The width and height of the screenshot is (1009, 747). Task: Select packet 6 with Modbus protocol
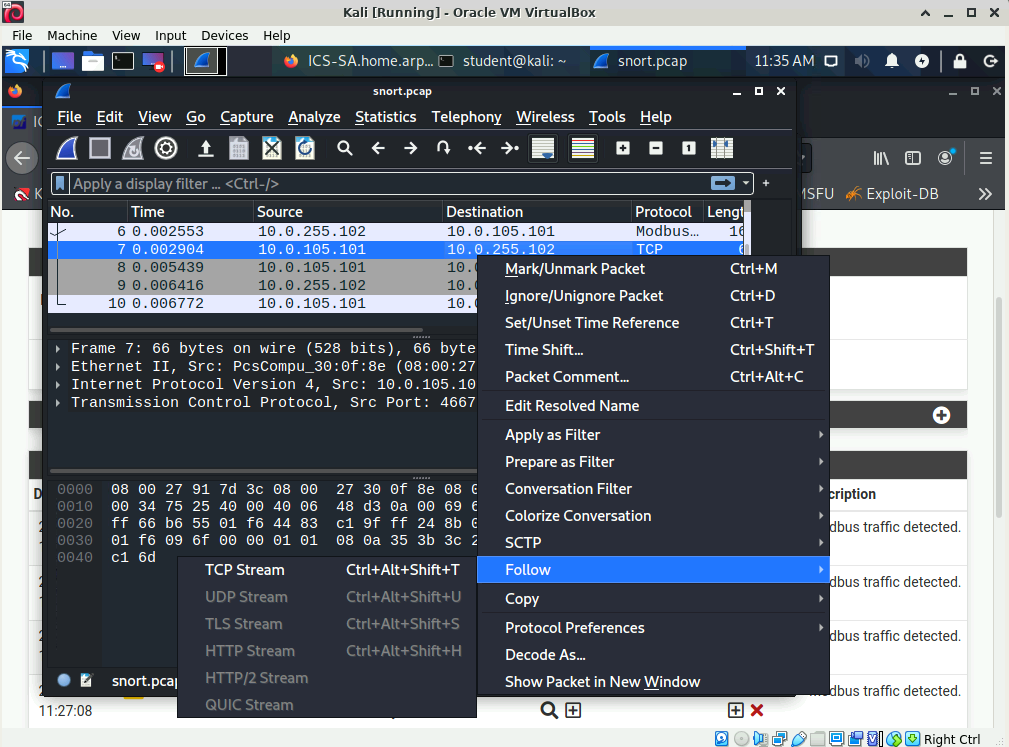[x=396, y=232]
